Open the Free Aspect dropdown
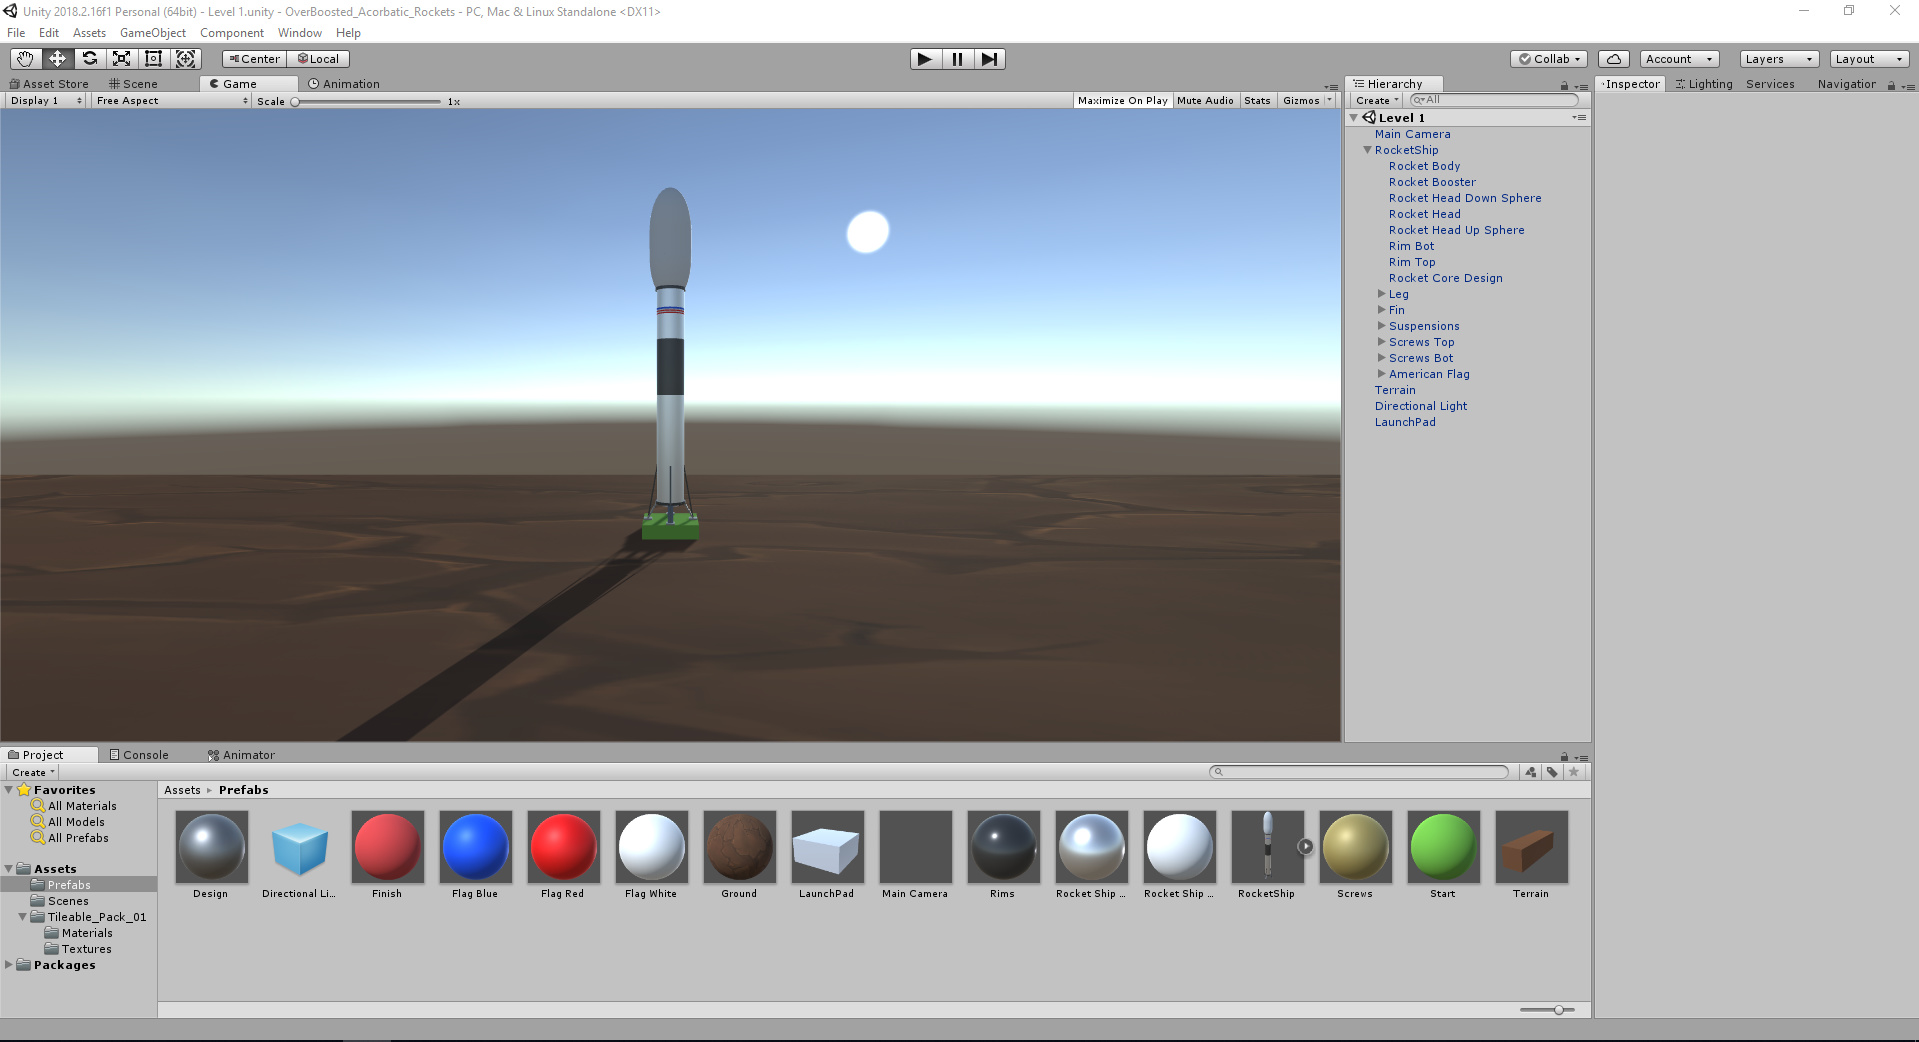 pyautogui.click(x=171, y=101)
